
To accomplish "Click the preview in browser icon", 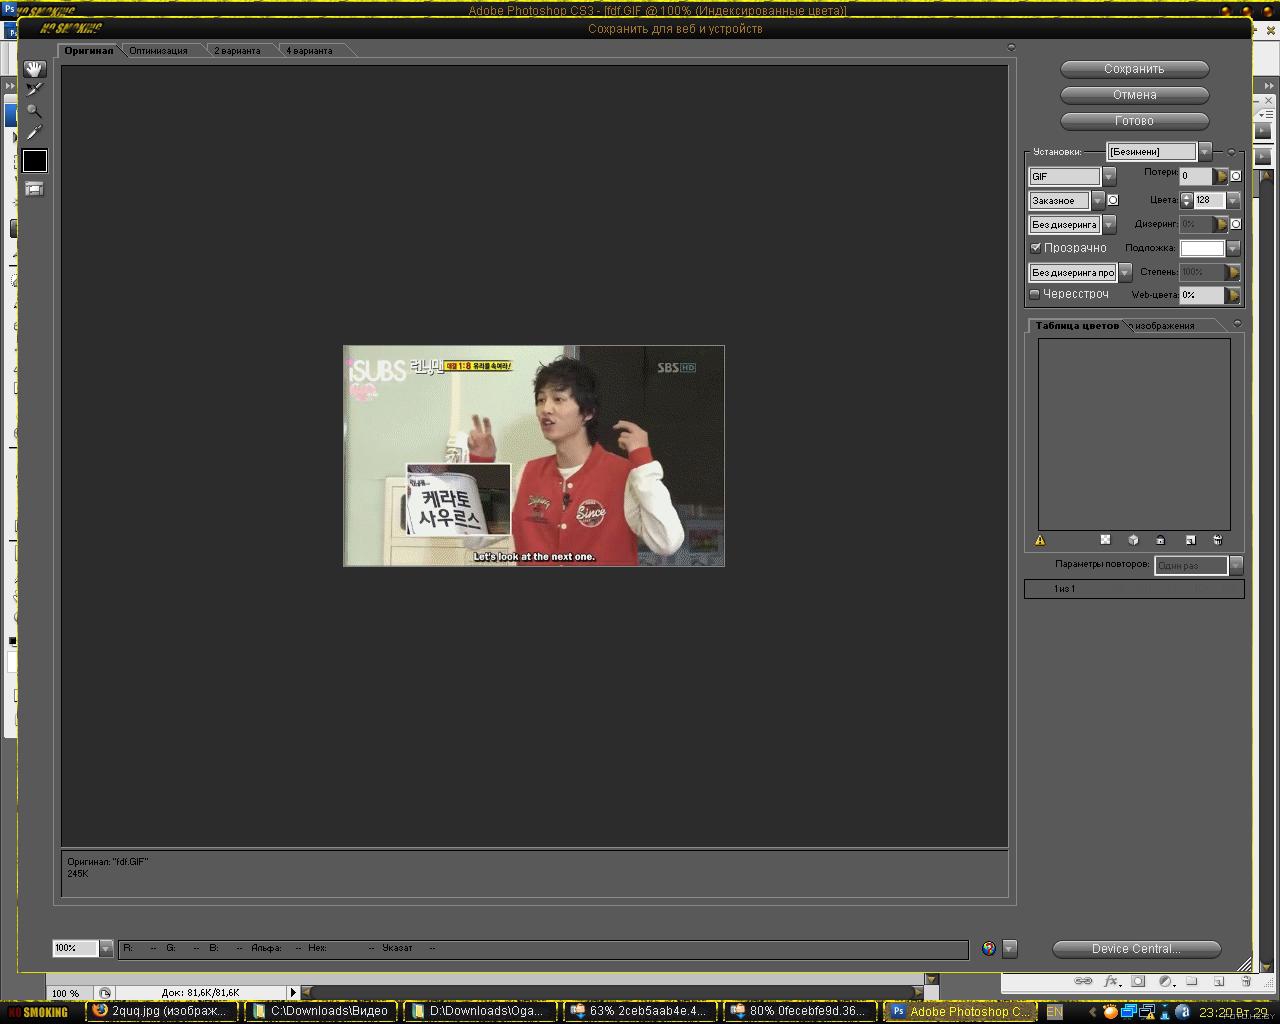I will pyautogui.click(x=989, y=948).
